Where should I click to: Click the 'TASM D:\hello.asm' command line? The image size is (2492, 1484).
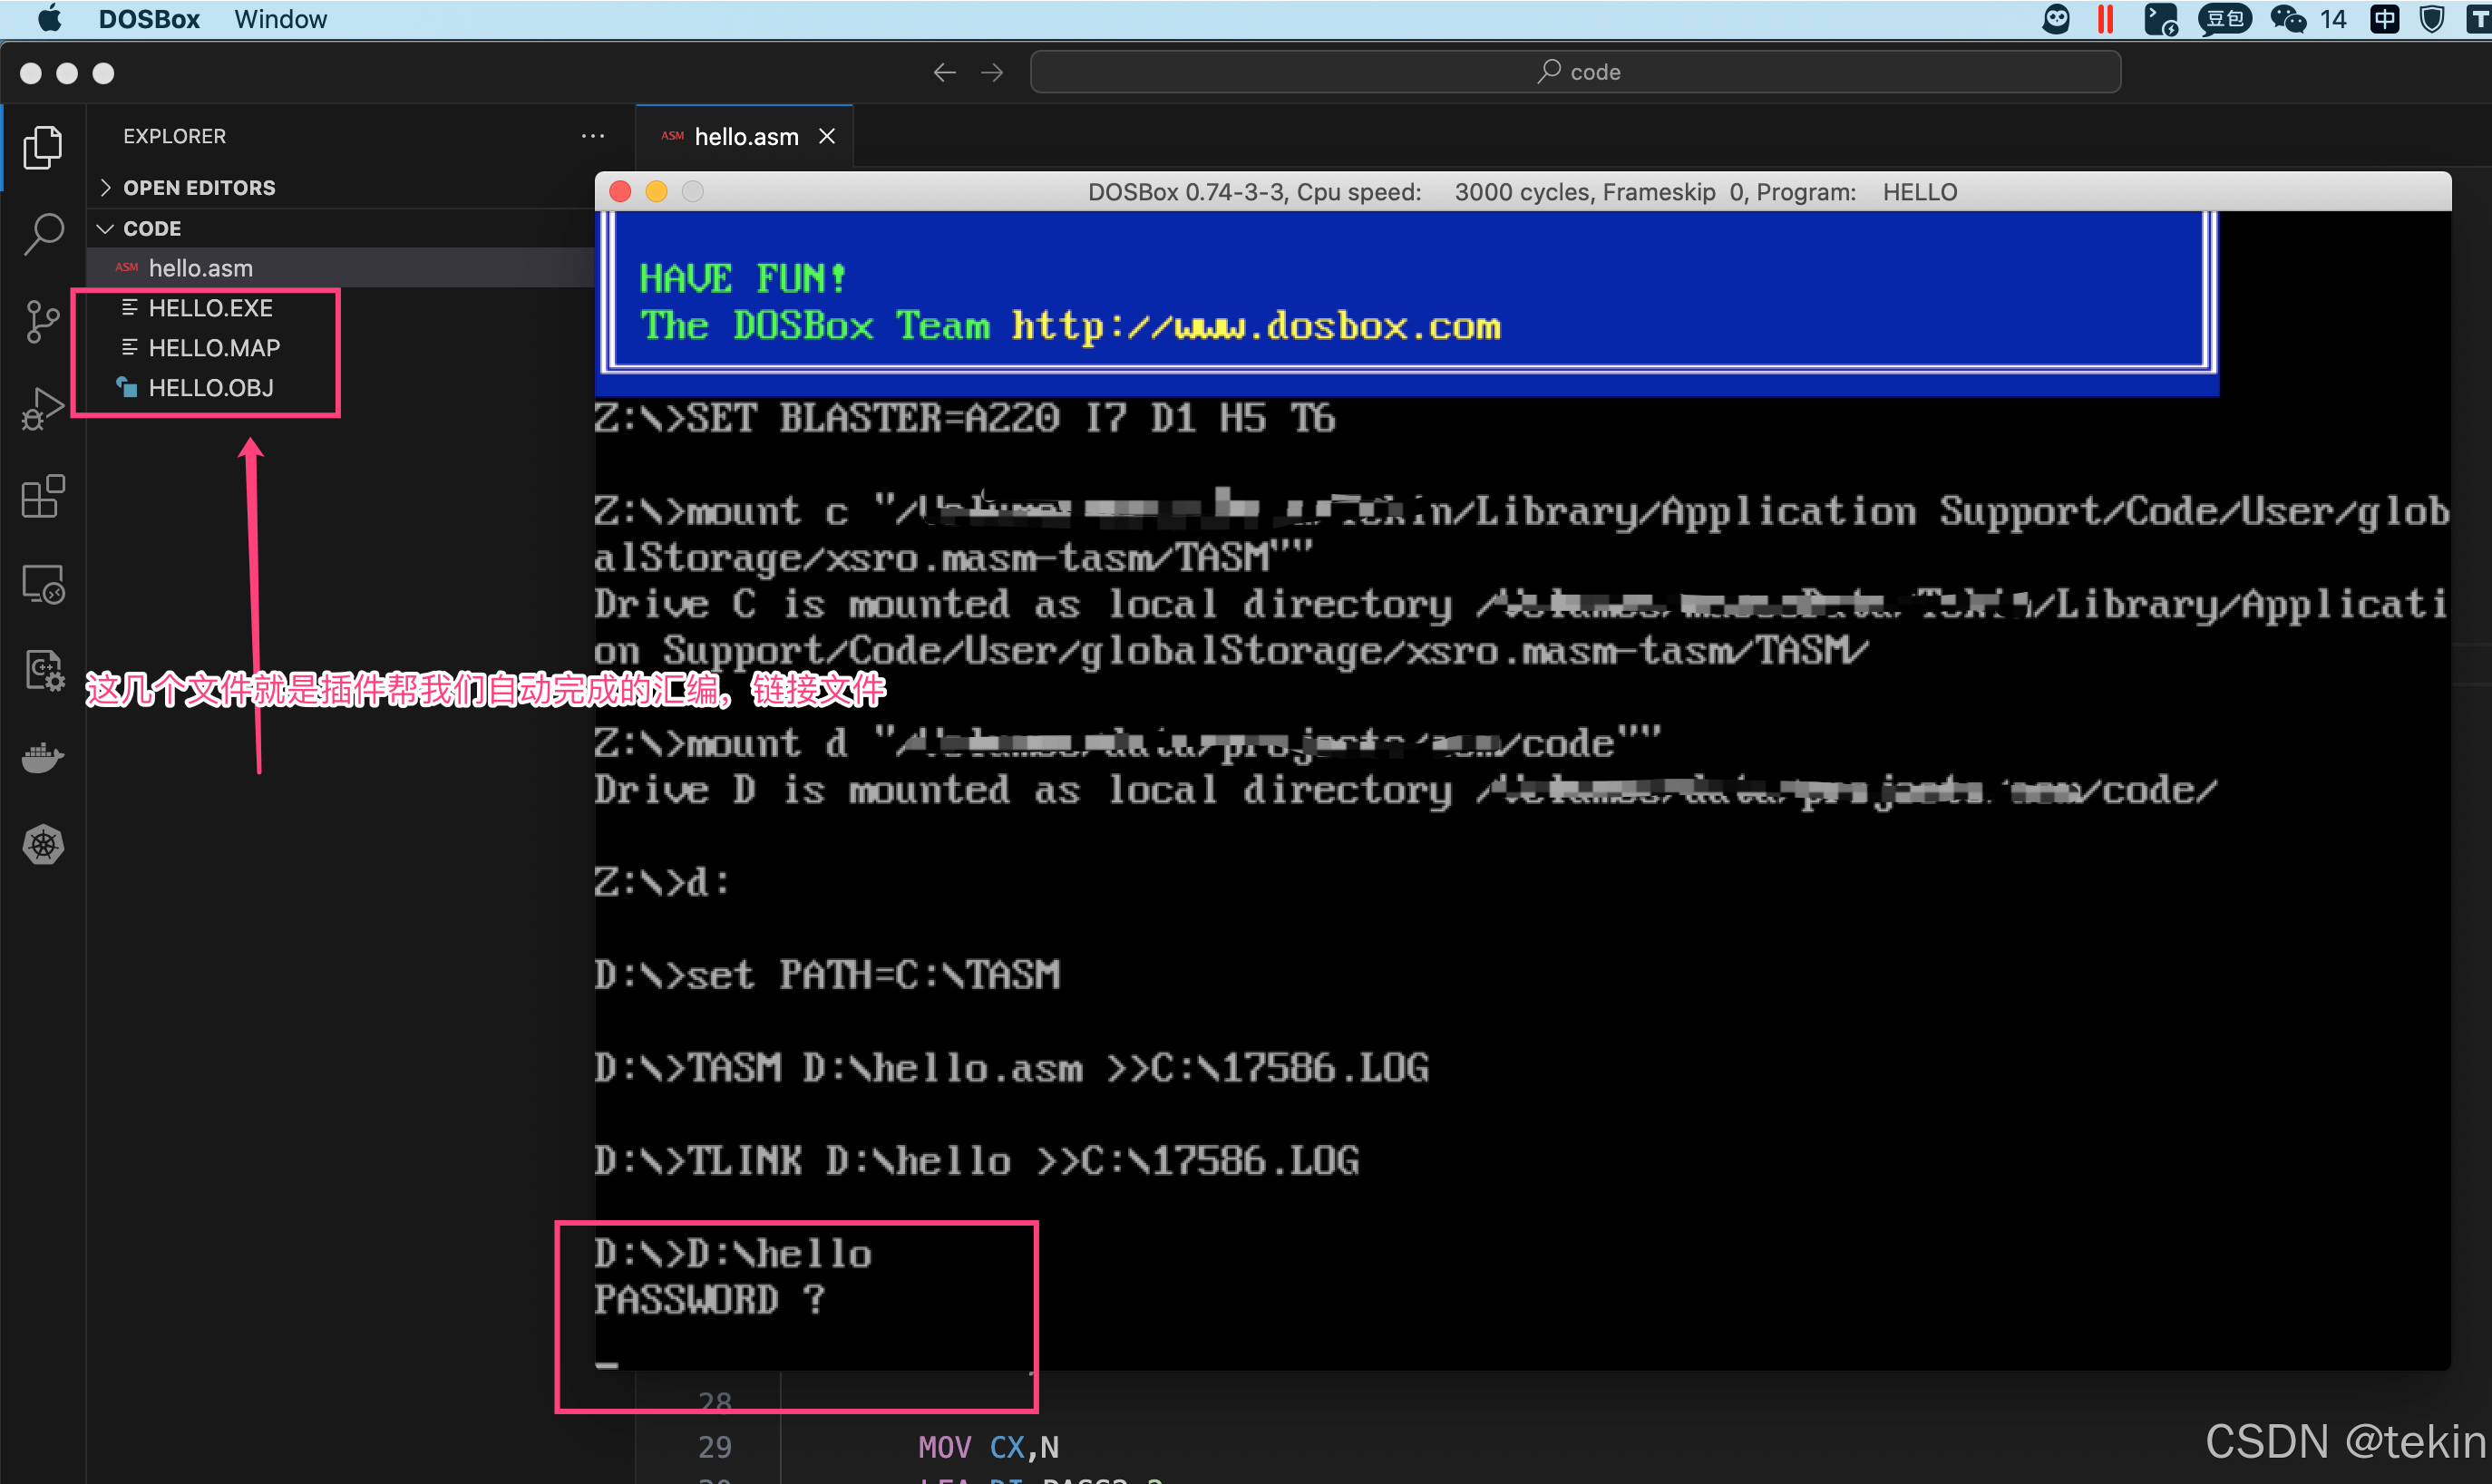click(x=1012, y=1068)
